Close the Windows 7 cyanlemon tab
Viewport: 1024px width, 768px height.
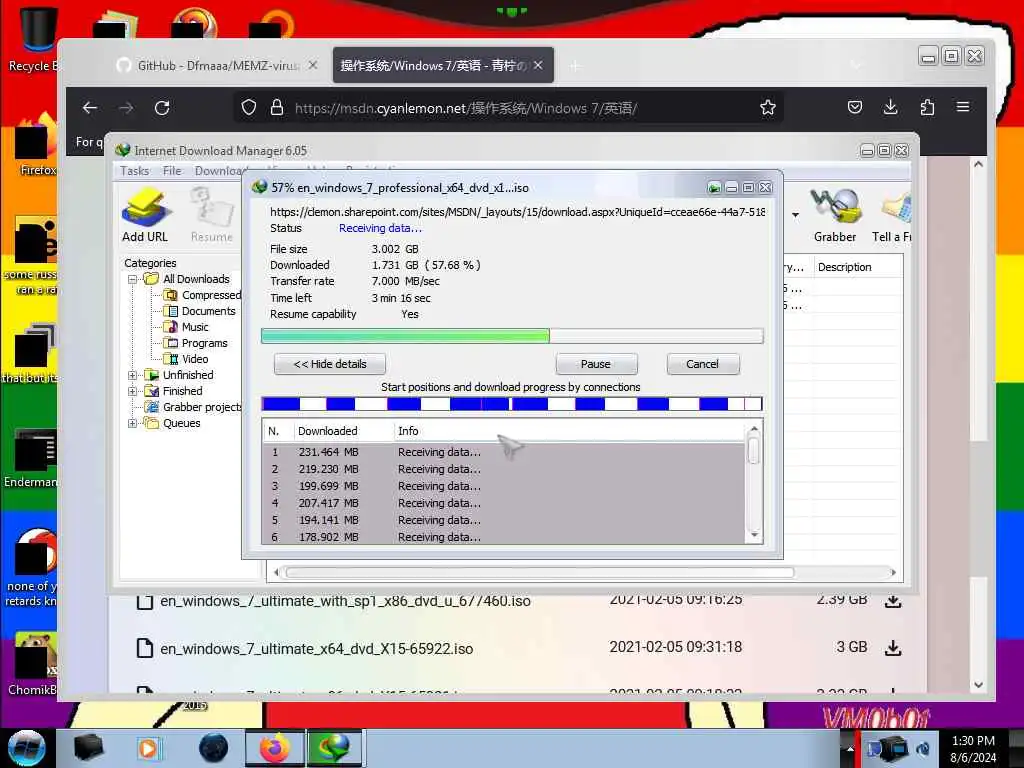click(537, 65)
